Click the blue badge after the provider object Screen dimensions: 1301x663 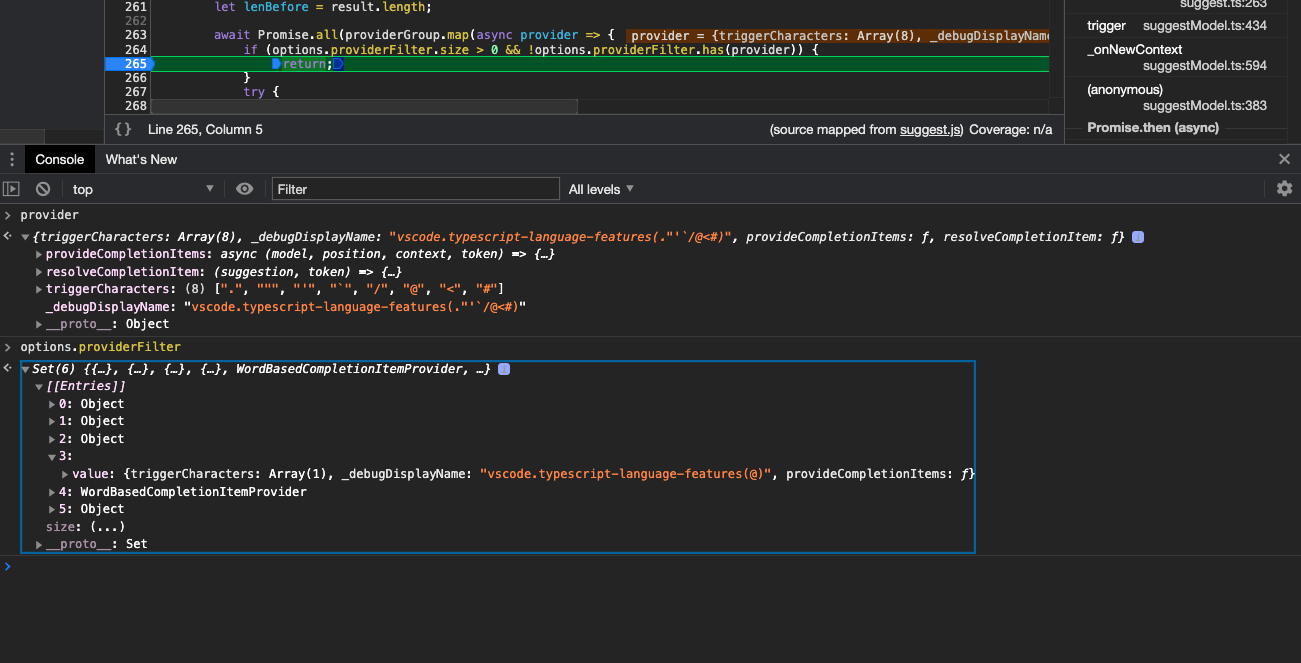pos(1137,236)
